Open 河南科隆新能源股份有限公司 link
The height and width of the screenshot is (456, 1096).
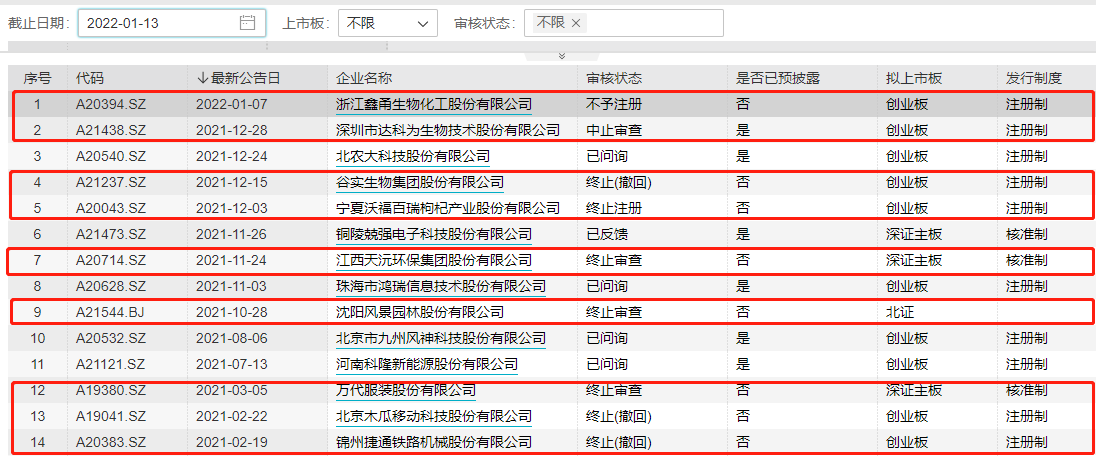click(x=427, y=364)
